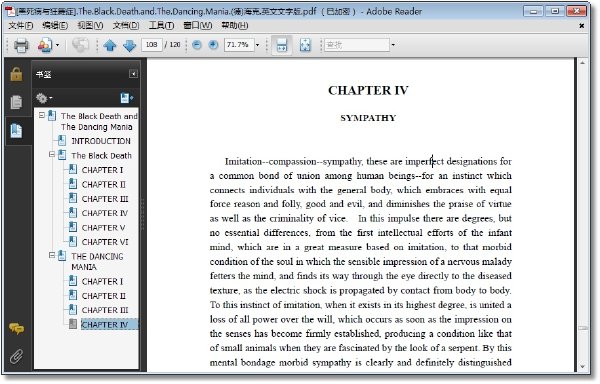Go to next page with down arrow
The image size is (600, 384).
point(130,46)
